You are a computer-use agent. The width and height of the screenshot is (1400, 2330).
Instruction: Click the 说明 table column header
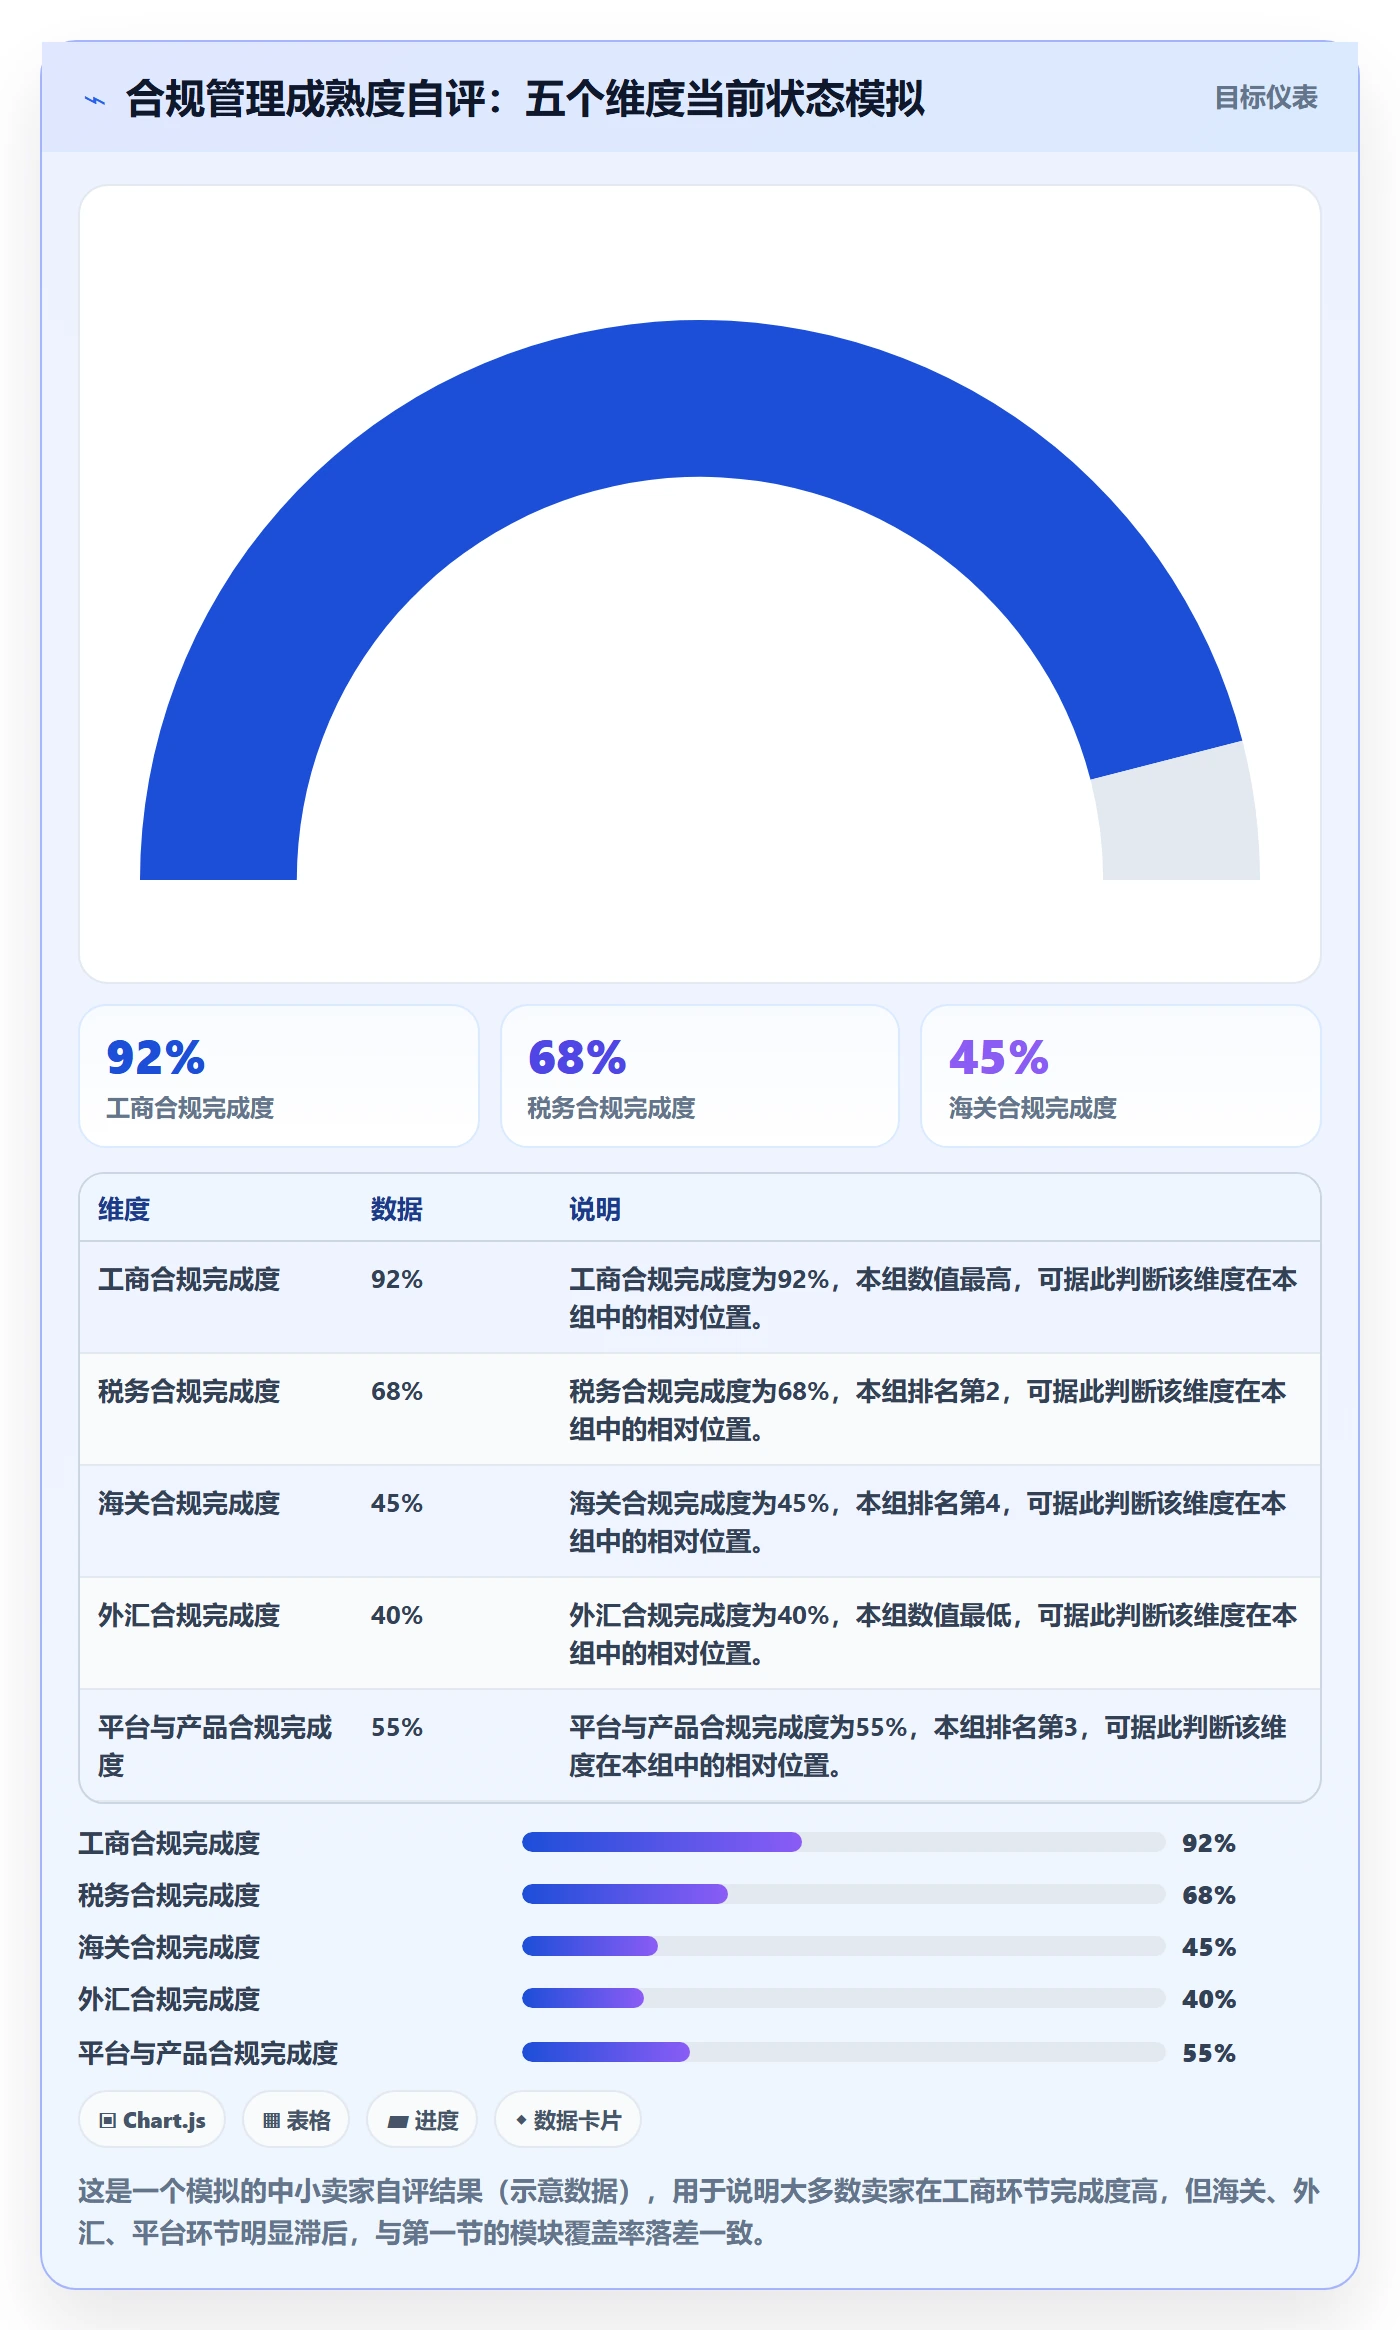tap(595, 1209)
